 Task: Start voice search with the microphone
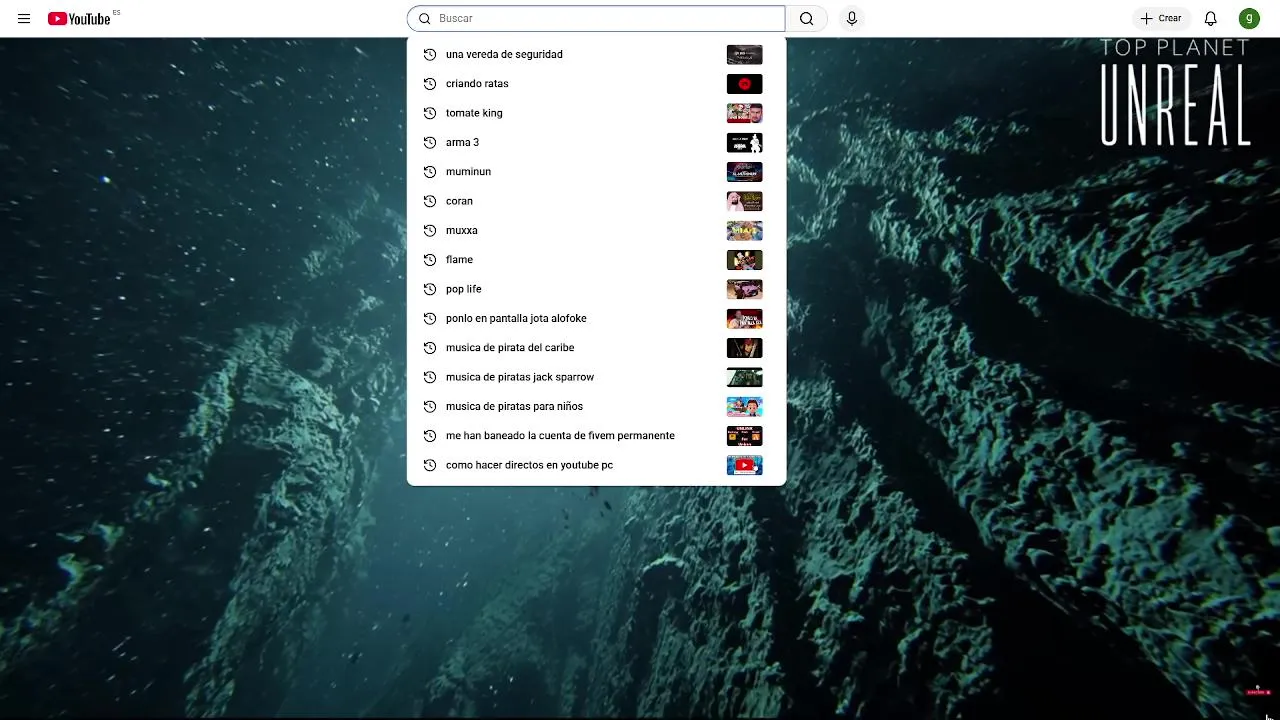[851, 18]
